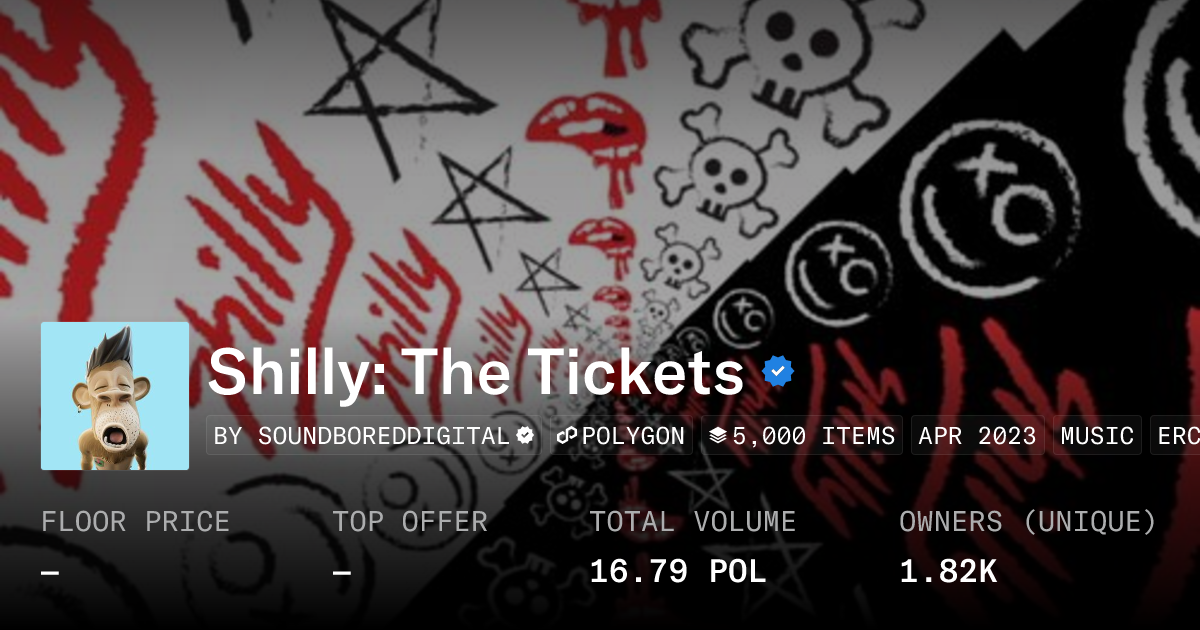This screenshot has height=630, width=1200.
Task: Click the TOTAL VOLUME stat label
Action: coord(693,522)
